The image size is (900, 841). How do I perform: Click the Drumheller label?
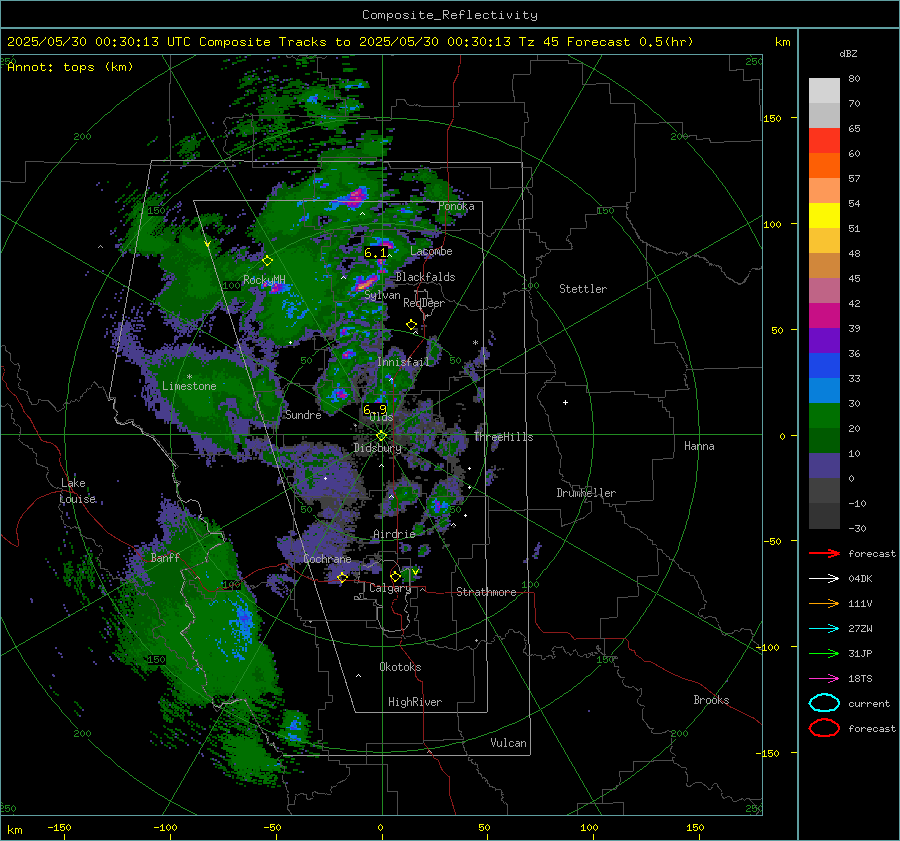click(586, 493)
